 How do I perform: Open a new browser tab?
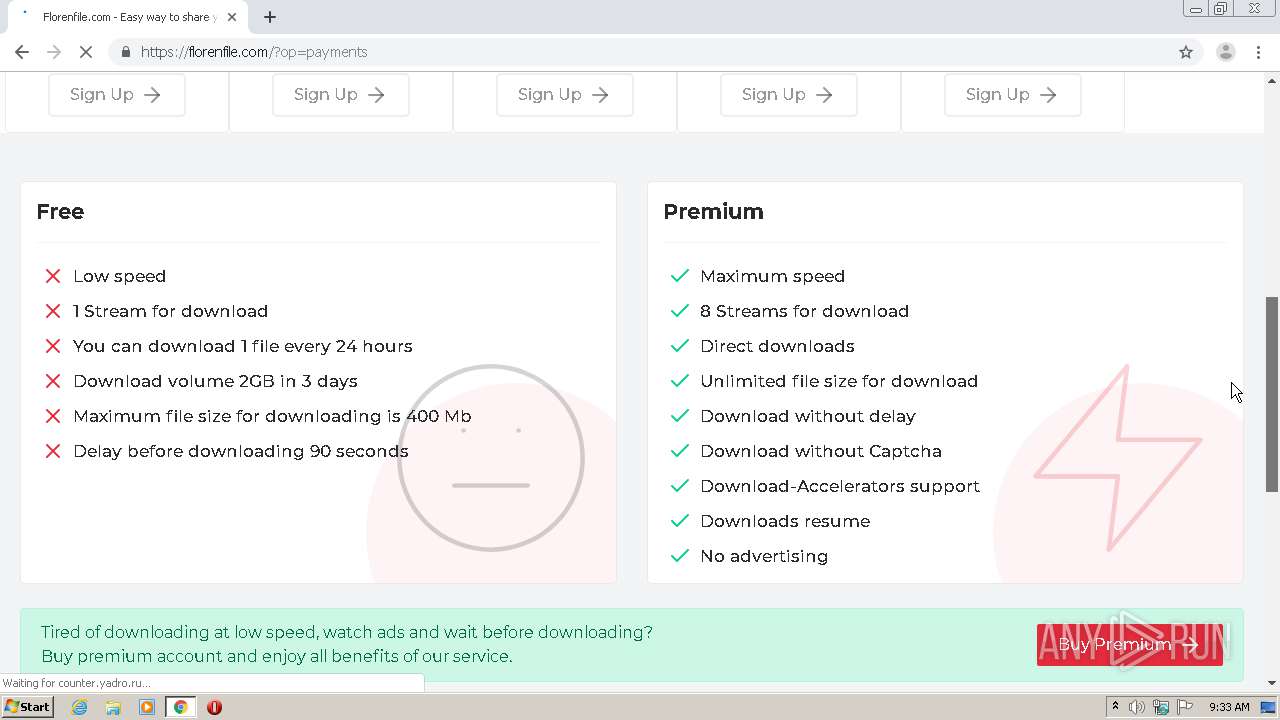click(x=270, y=17)
